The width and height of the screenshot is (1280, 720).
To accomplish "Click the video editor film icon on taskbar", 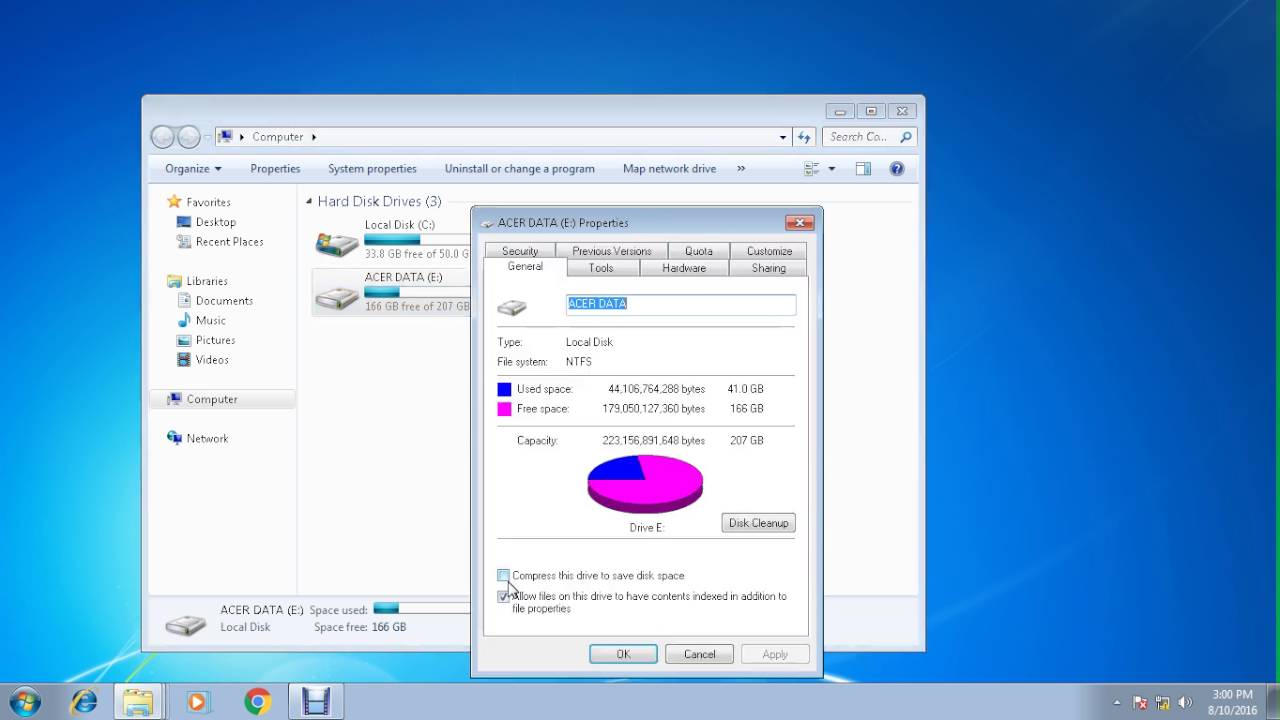I will [316, 702].
